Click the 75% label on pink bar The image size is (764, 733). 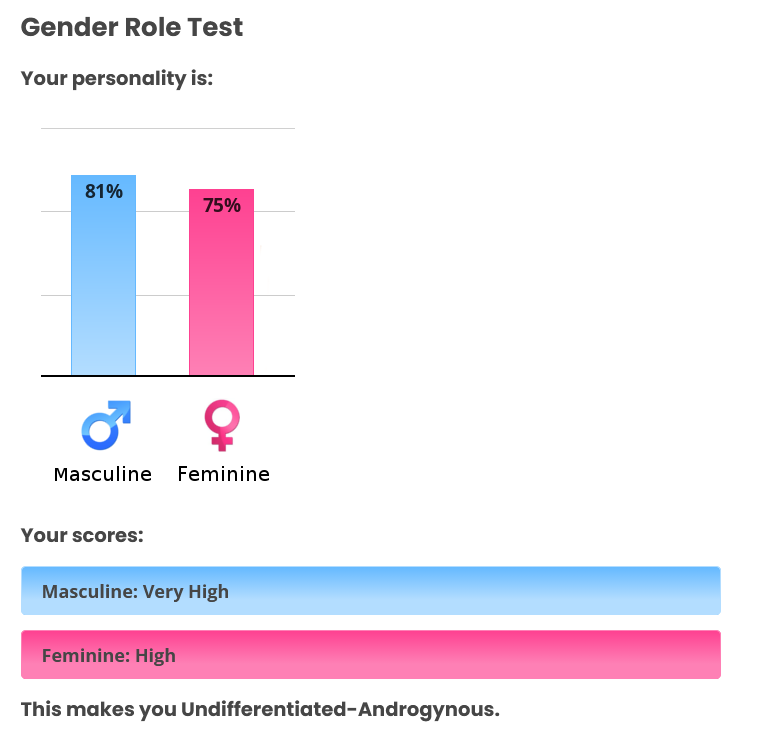click(222, 206)
